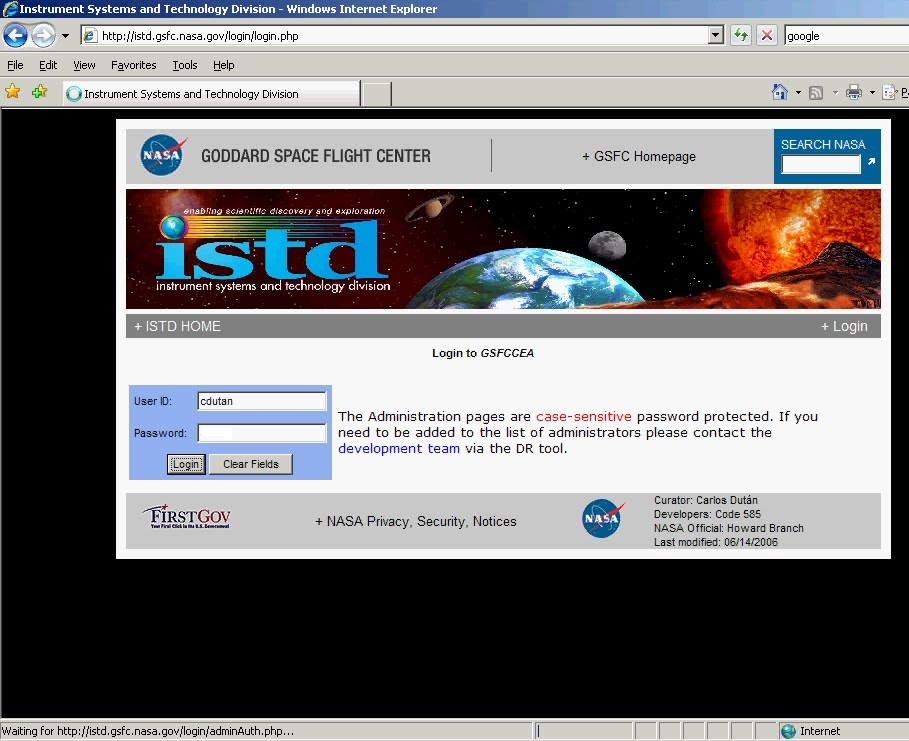Click the Print icon
Image resolution: width=909 pixels, height=741 pixels.
tap(854, 92)
